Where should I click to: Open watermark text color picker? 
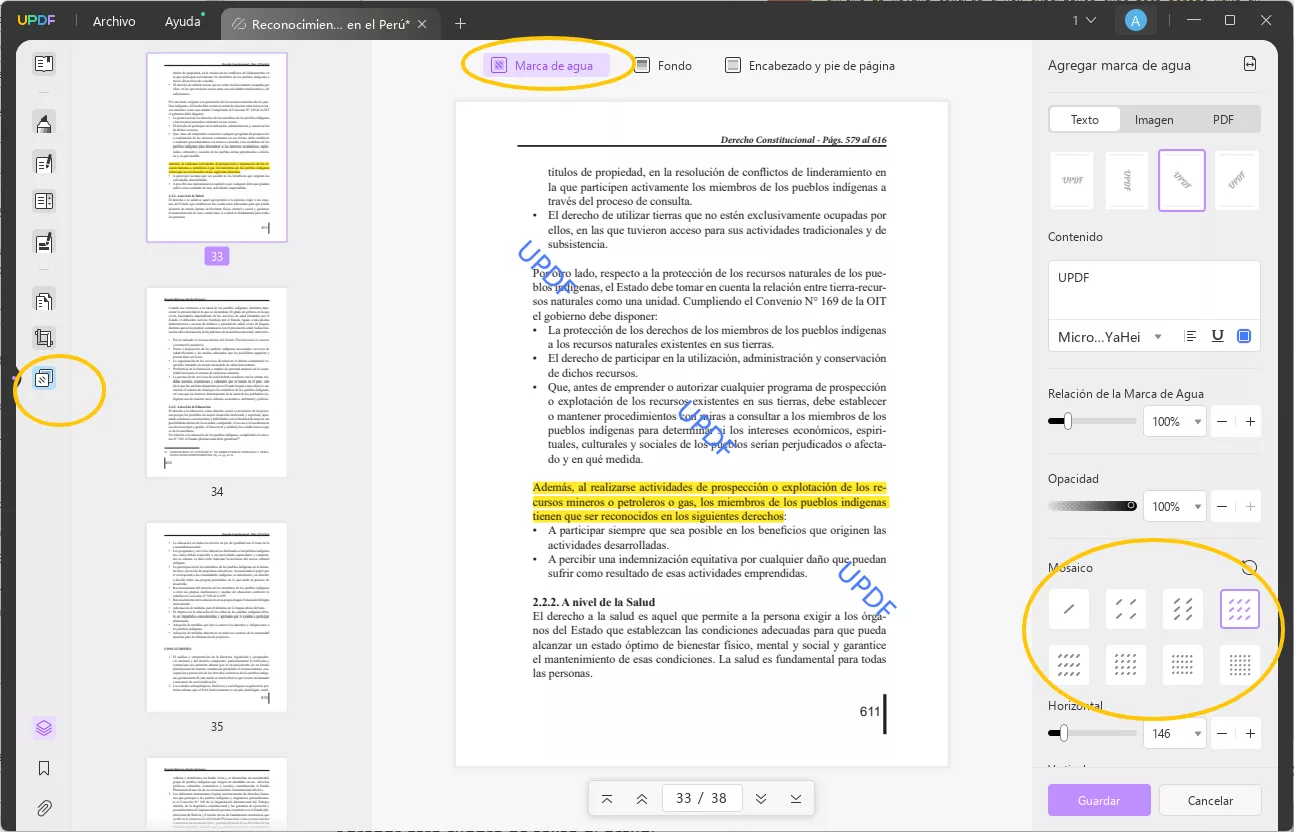[x=1244, y=337]
